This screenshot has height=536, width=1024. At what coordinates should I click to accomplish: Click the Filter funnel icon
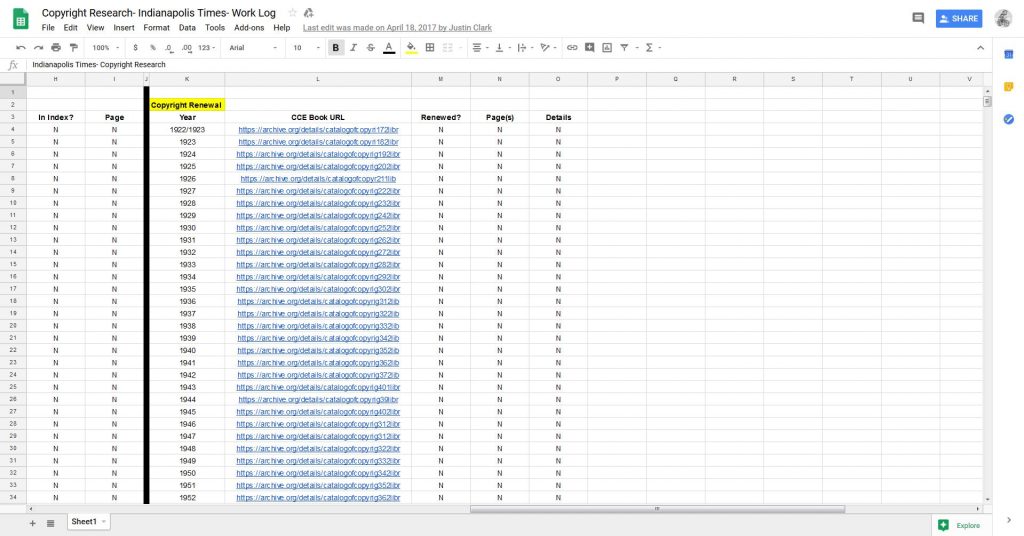[x=624, y=48]
